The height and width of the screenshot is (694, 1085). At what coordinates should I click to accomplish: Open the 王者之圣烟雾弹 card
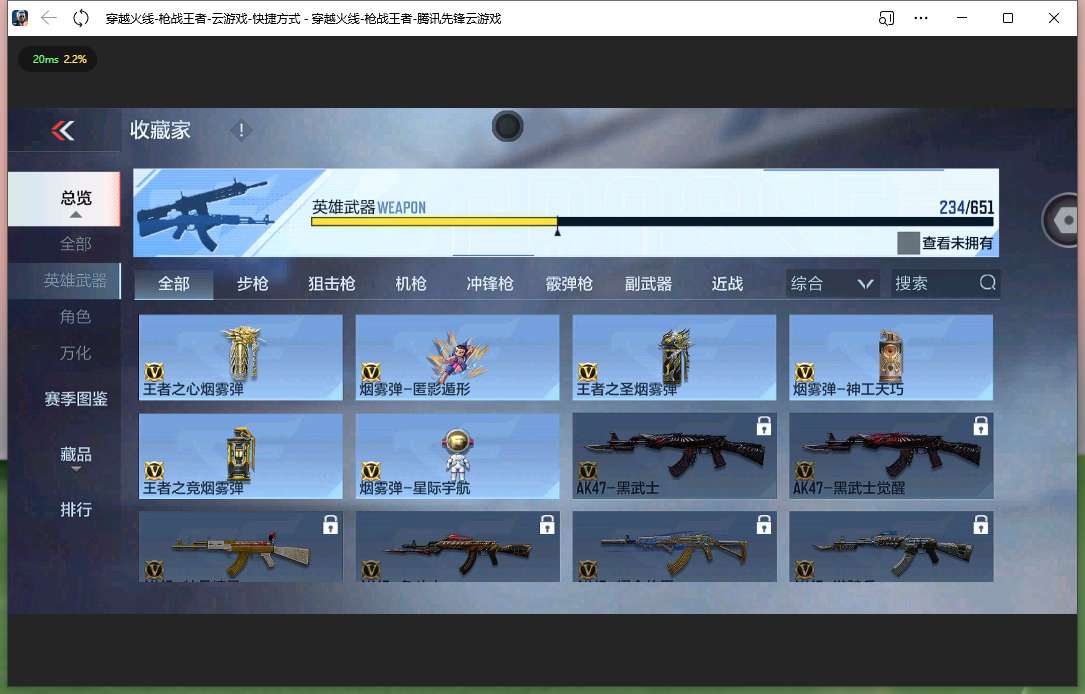674,357
